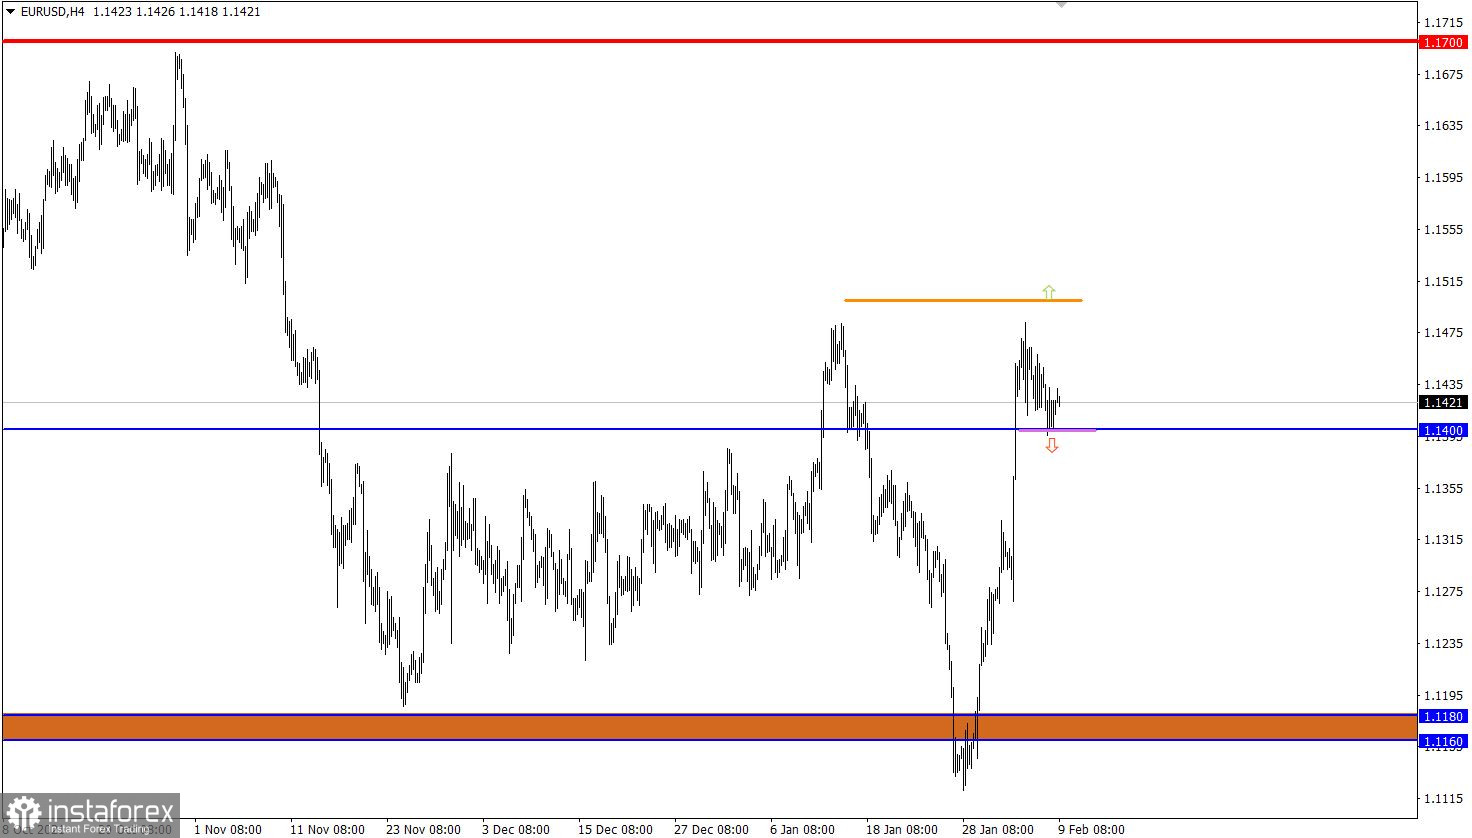
Task: Click the 1.1160 price label
Action: tap(1443, 741)
